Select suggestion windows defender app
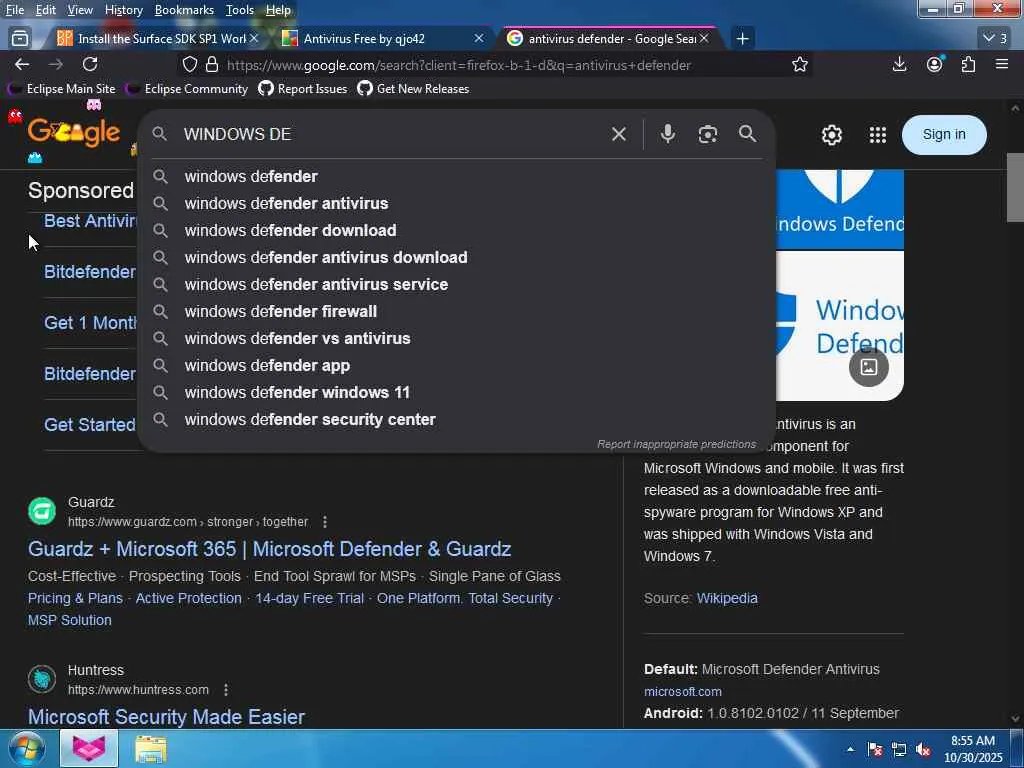 pos(456,365)
